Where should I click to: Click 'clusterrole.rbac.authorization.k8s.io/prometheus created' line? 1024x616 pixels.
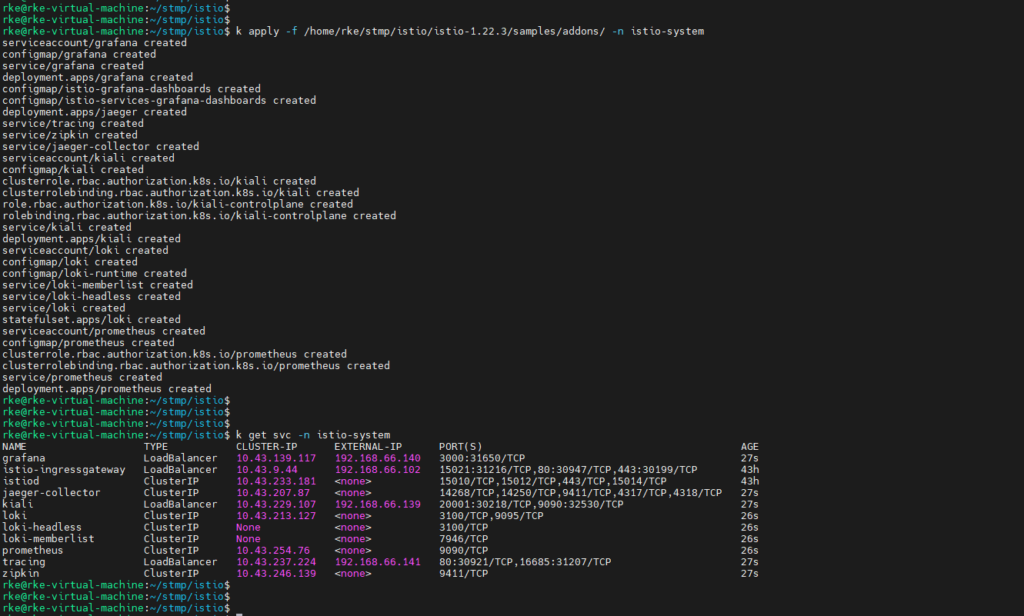(174, 354)
